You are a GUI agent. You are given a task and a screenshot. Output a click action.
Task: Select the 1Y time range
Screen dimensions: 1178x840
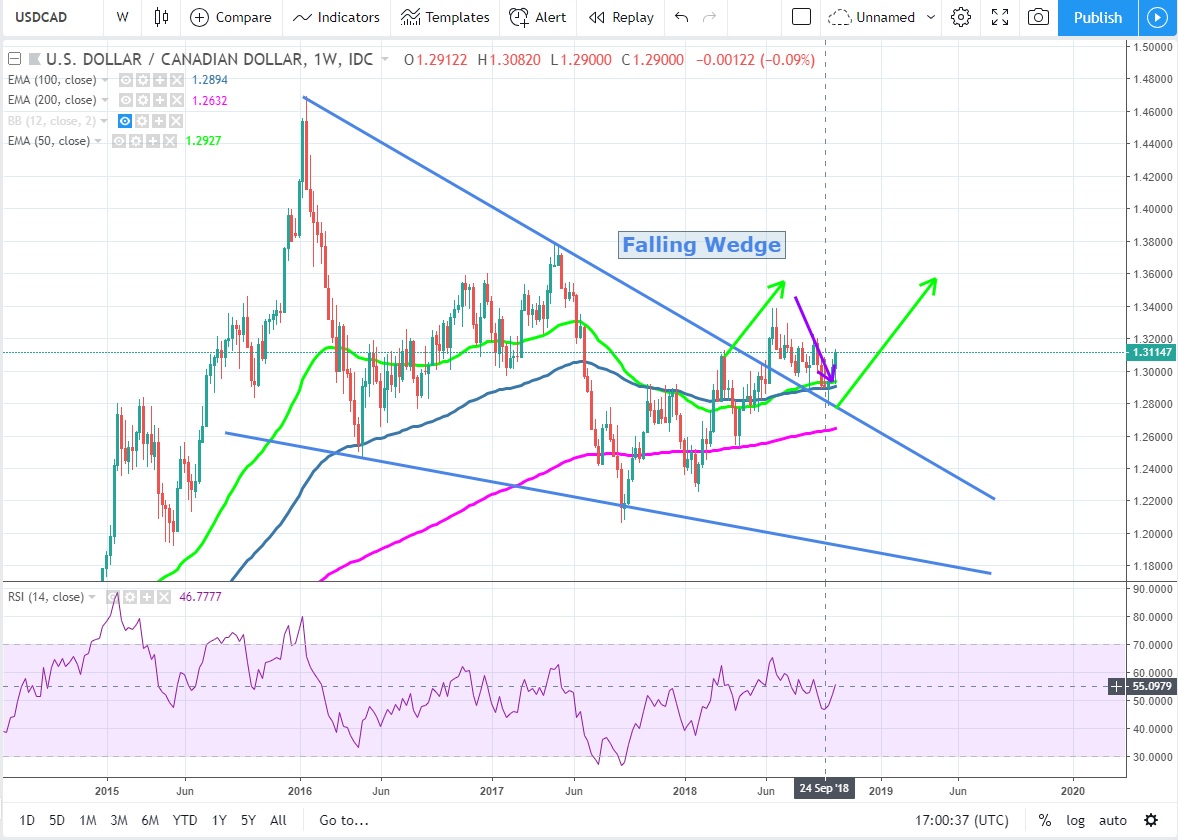(x=218, y=820)
